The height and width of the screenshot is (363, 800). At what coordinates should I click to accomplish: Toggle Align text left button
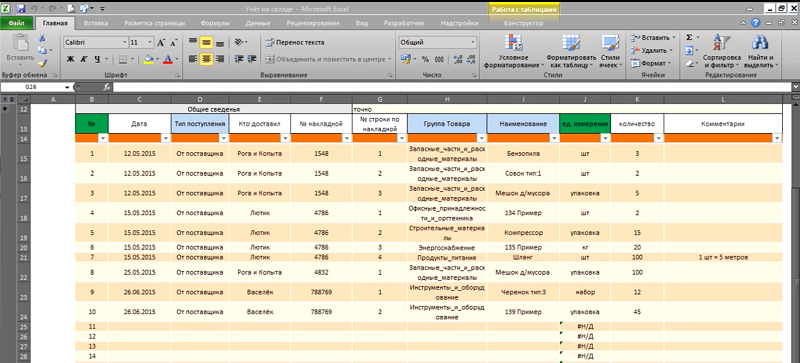pyautogui.click(x=193, y=59)
